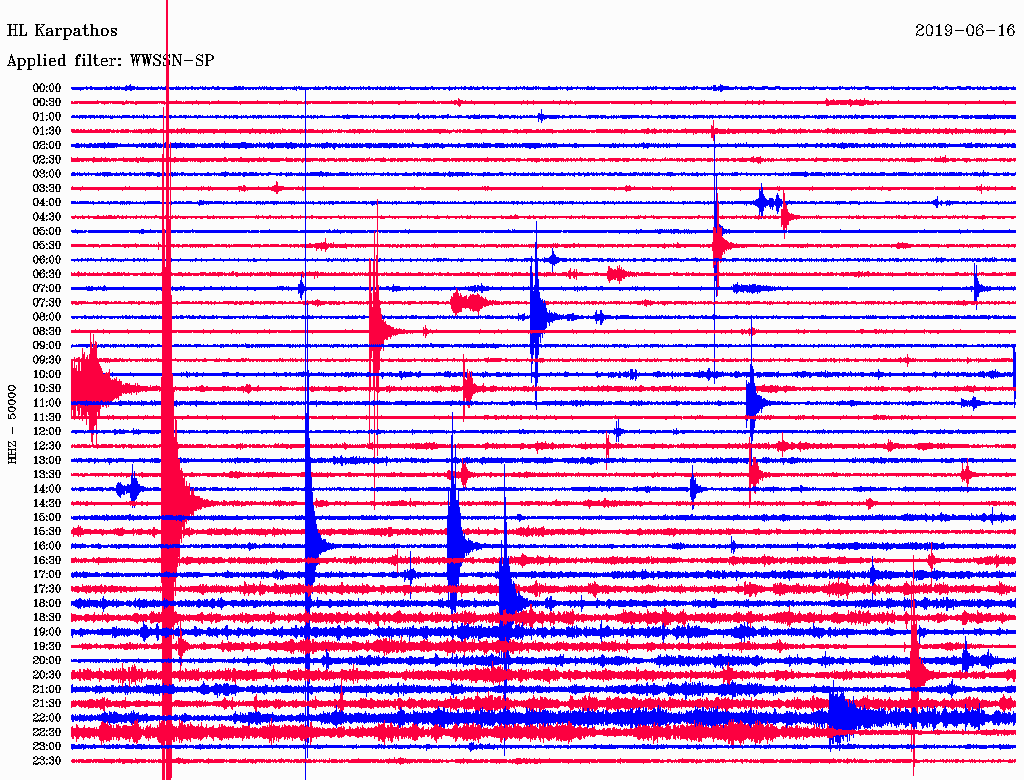
Task: Click the 'Applied filter: WWSSN-SP' label
Action: point(110,61)
